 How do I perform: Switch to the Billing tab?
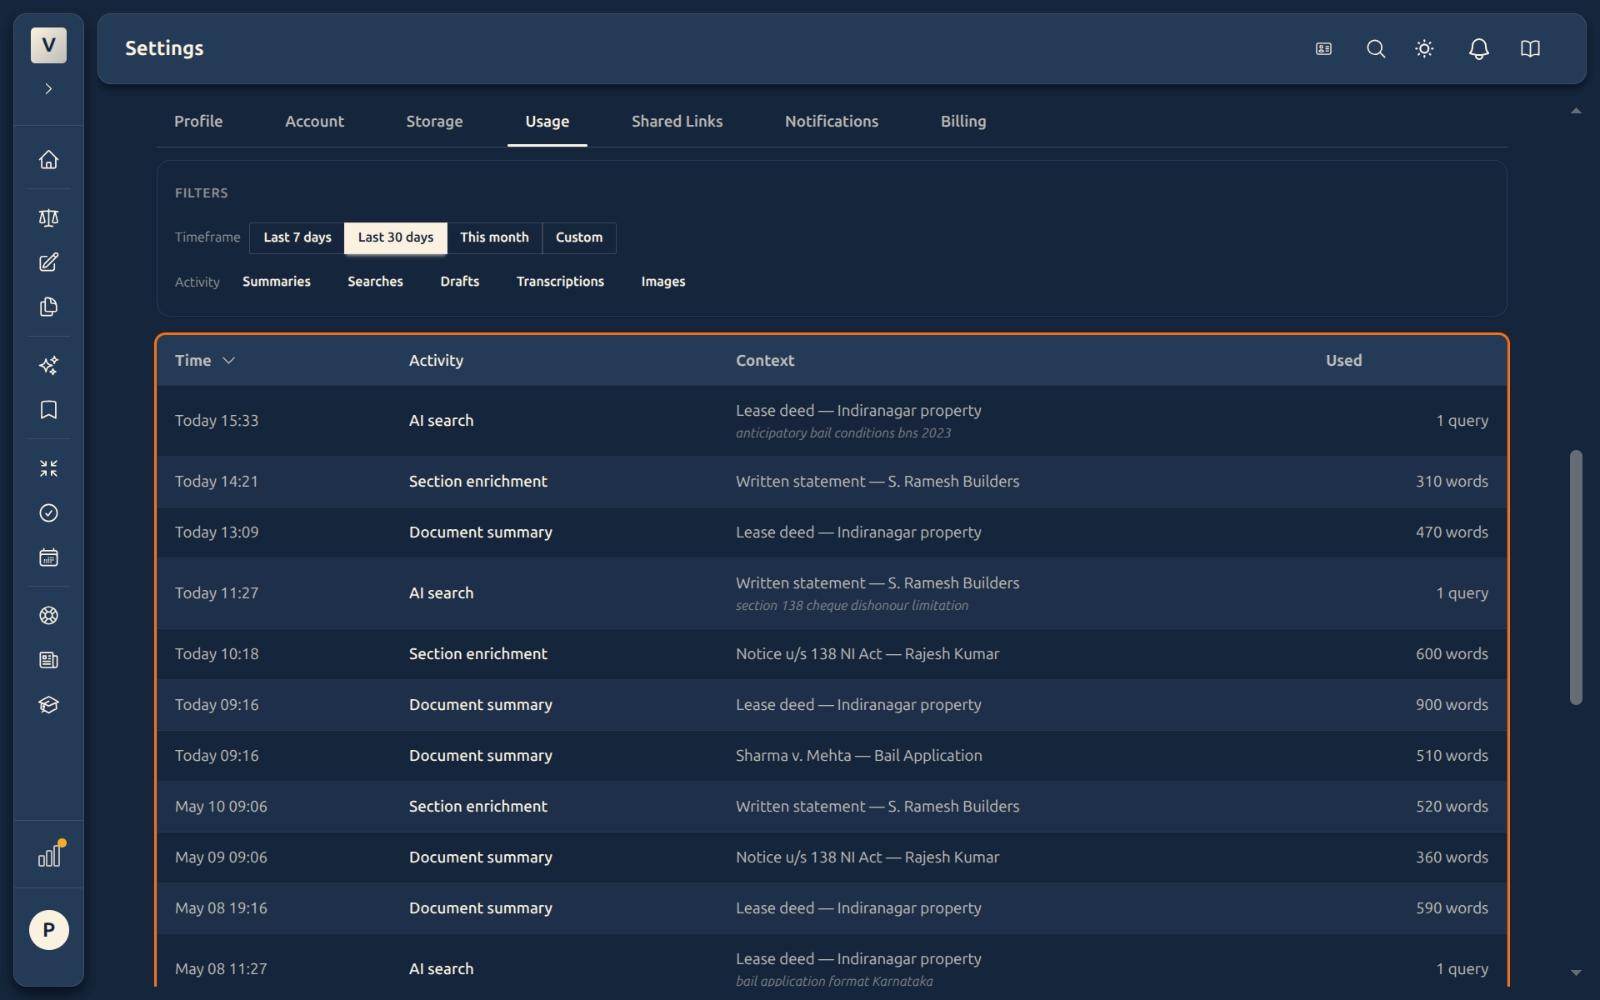(x=963, y=121)
